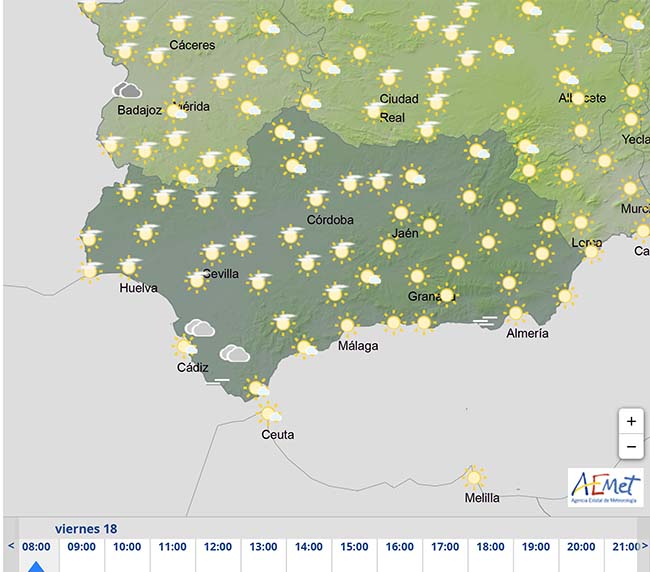Click the sun icon above Huelva label
This screenshot has height=572, width=650.
pyautogui.click(x=129, y=267)
